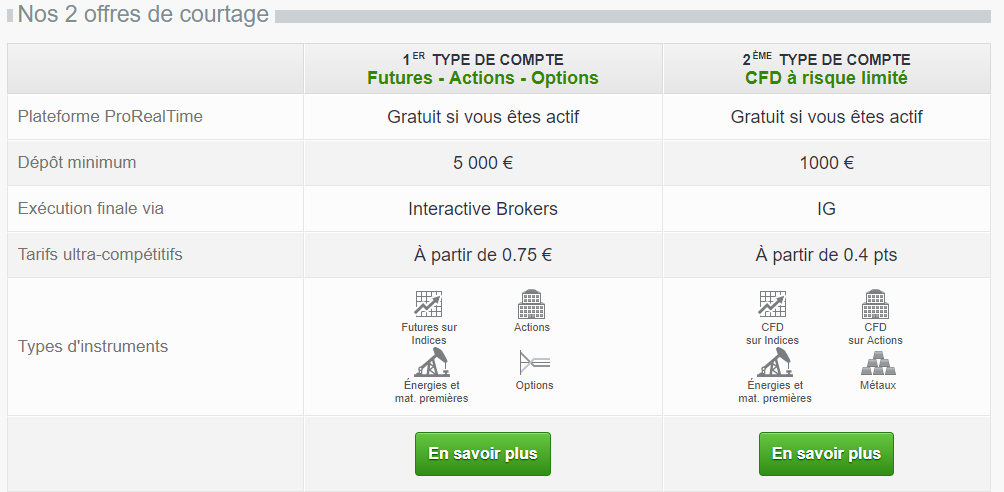Click the Métaux gold bars icon
This screenshot has height=492, width=1004.
[877, 364]
